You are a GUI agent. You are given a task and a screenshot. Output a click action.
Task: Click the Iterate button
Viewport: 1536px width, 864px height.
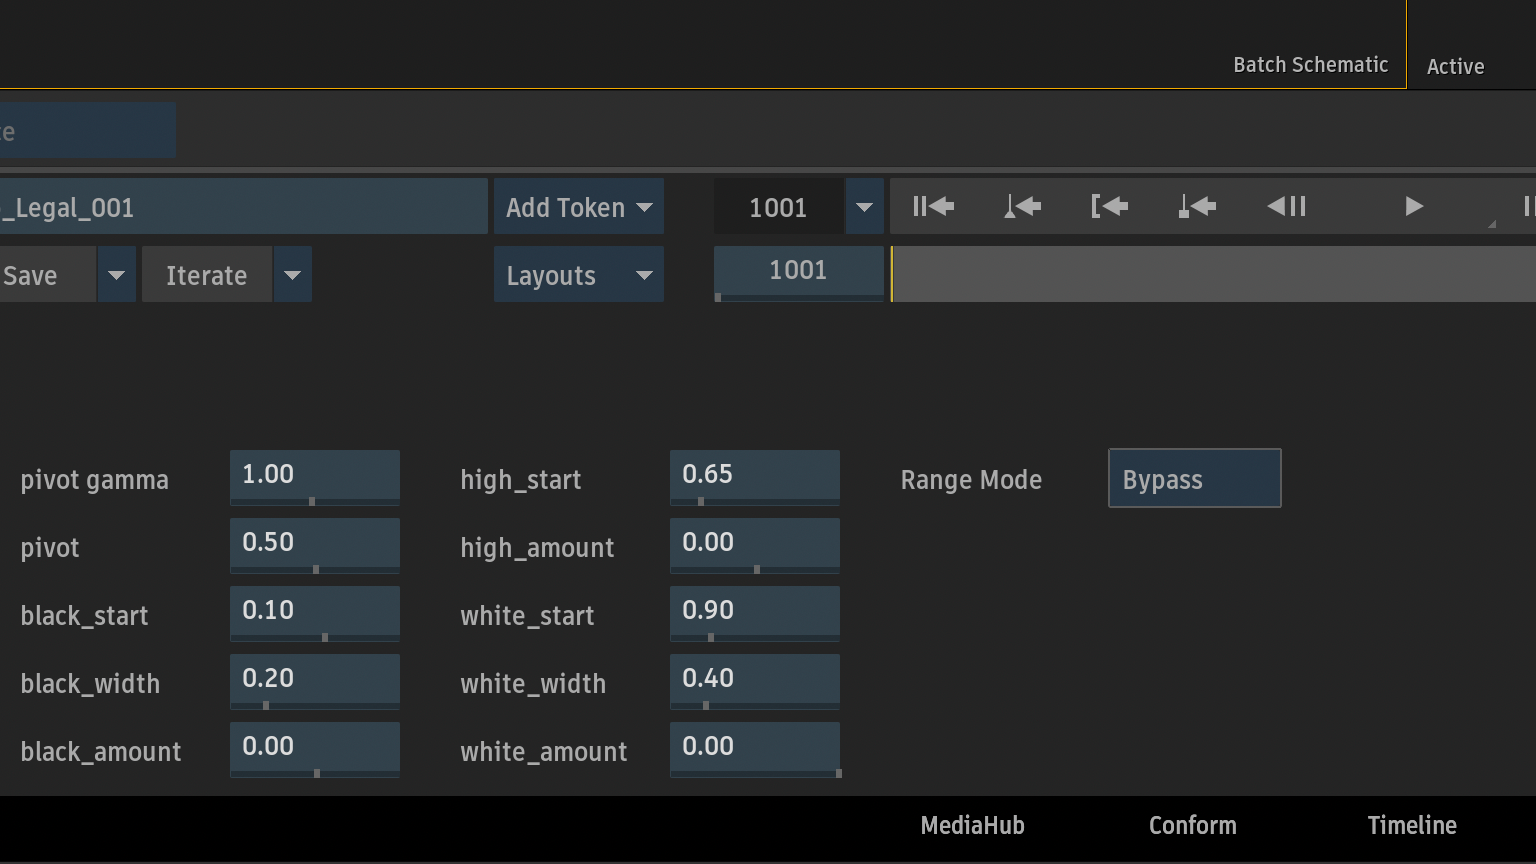coord(207,274)
